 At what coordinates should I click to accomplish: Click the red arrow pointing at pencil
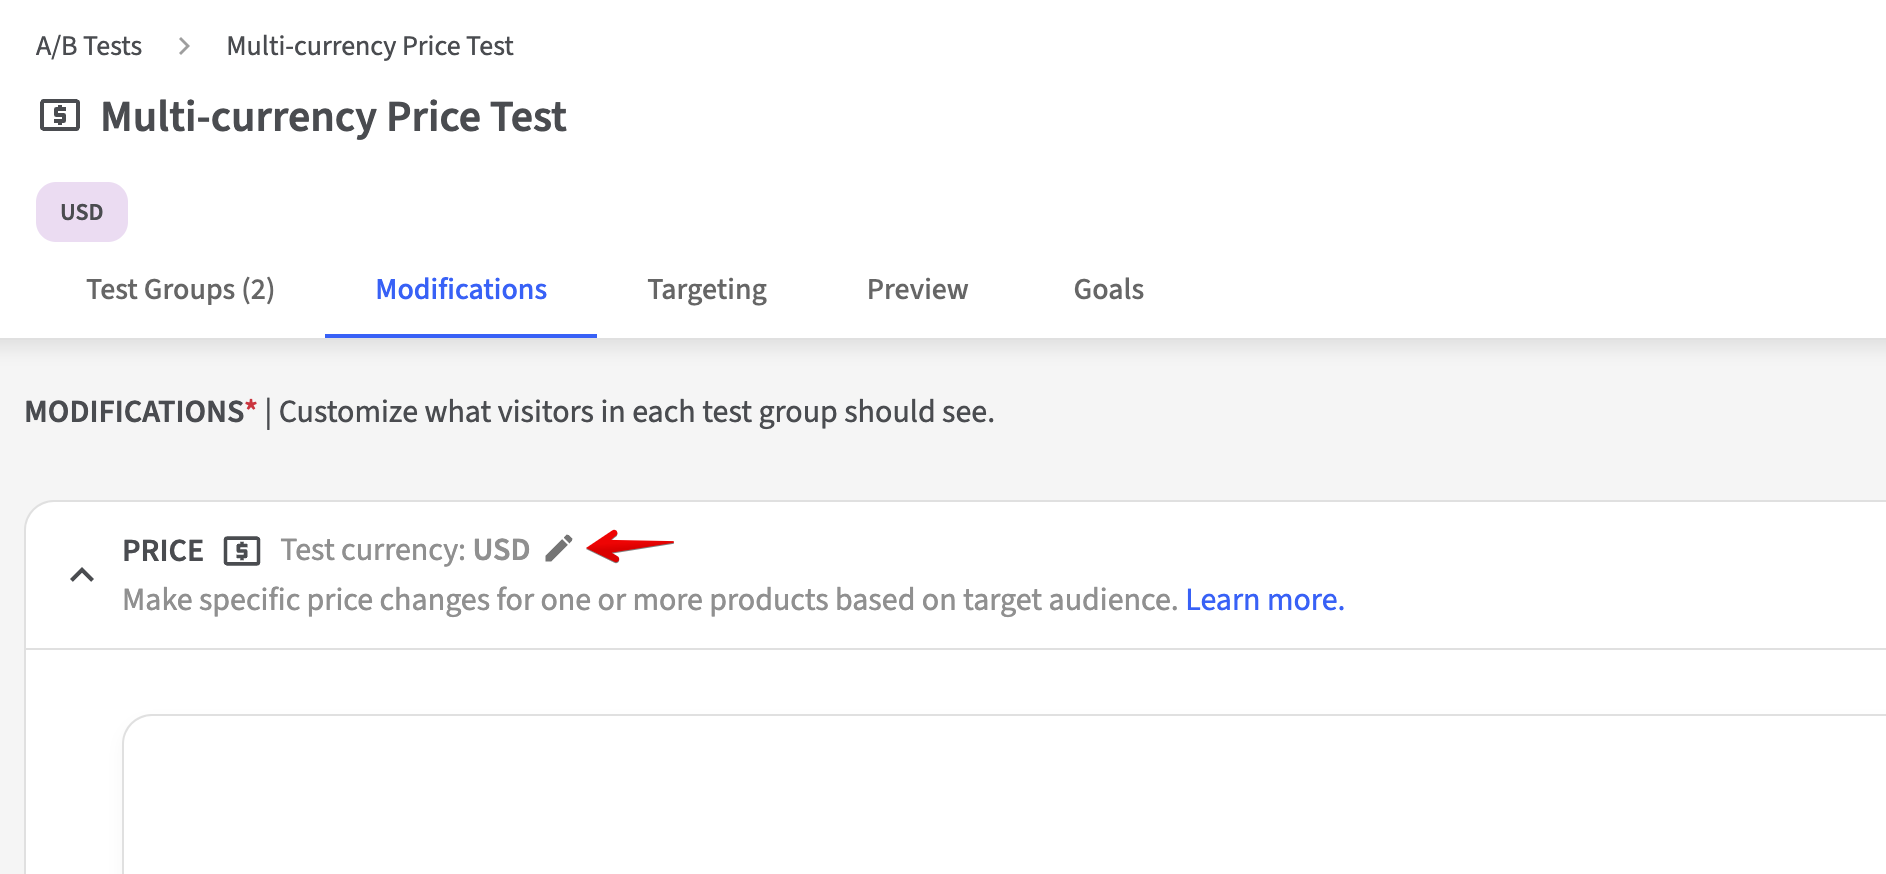tap(630, 546)
